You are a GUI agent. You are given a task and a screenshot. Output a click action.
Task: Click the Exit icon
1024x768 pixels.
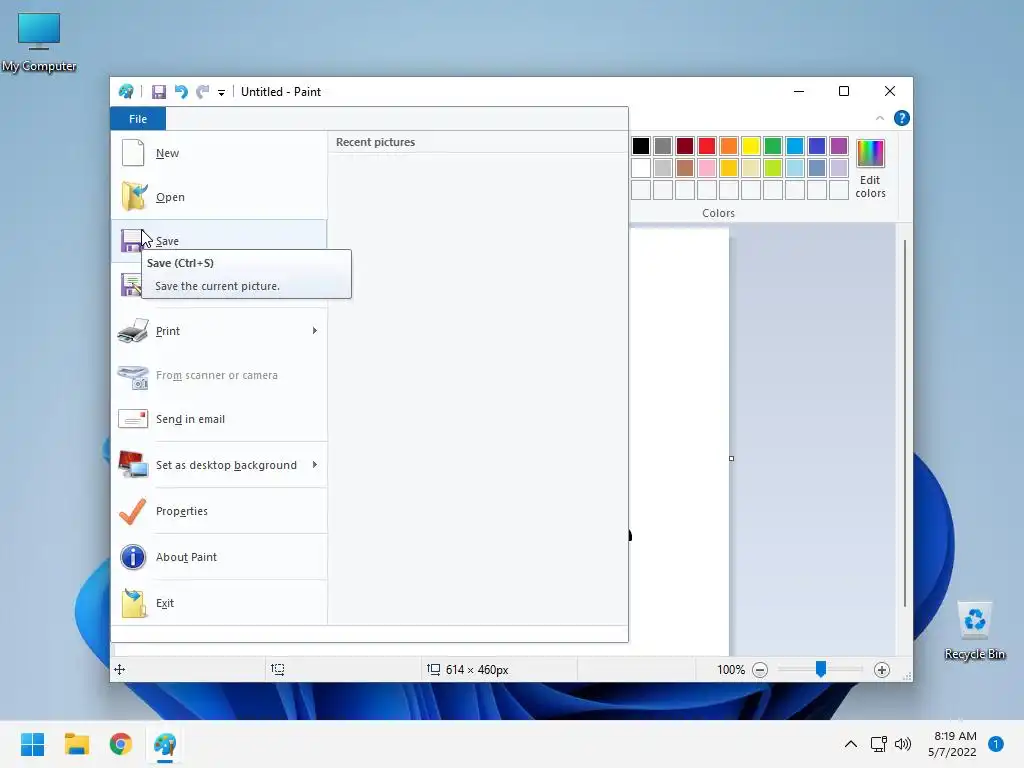tap(134, 603)
